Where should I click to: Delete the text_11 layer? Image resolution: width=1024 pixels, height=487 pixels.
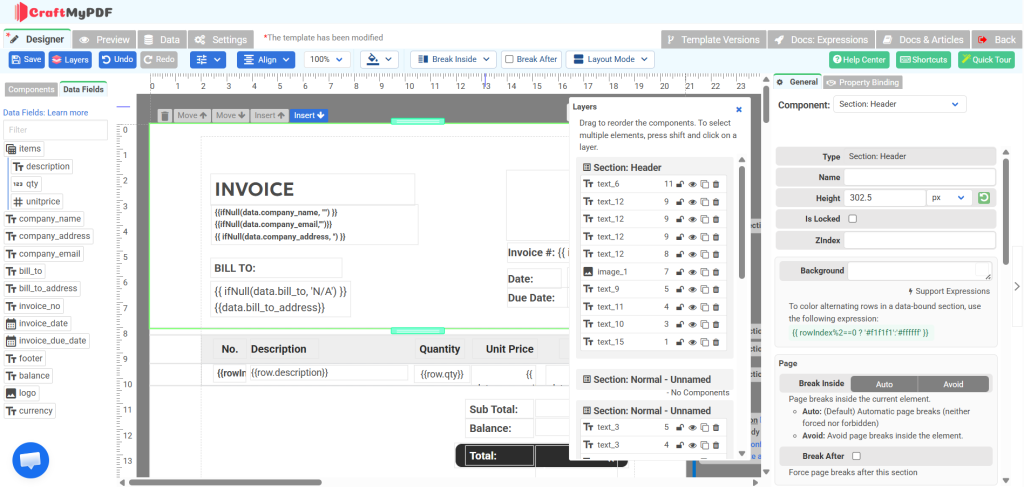click(716, 307)
